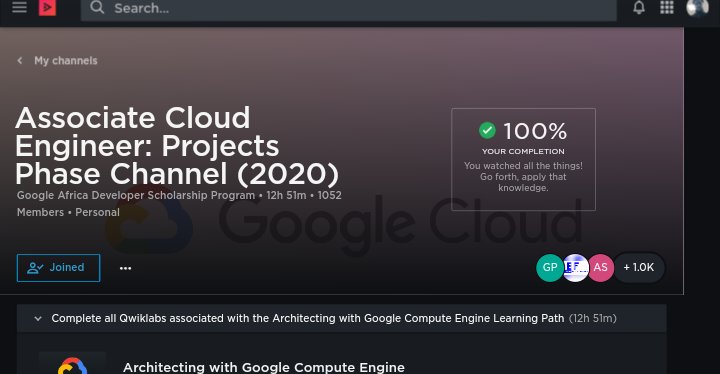Image resolution: width=720 pixels, height=374 pixels.
Task: Click the member avatar between GP and AS
Action: [x=575, y=267]
